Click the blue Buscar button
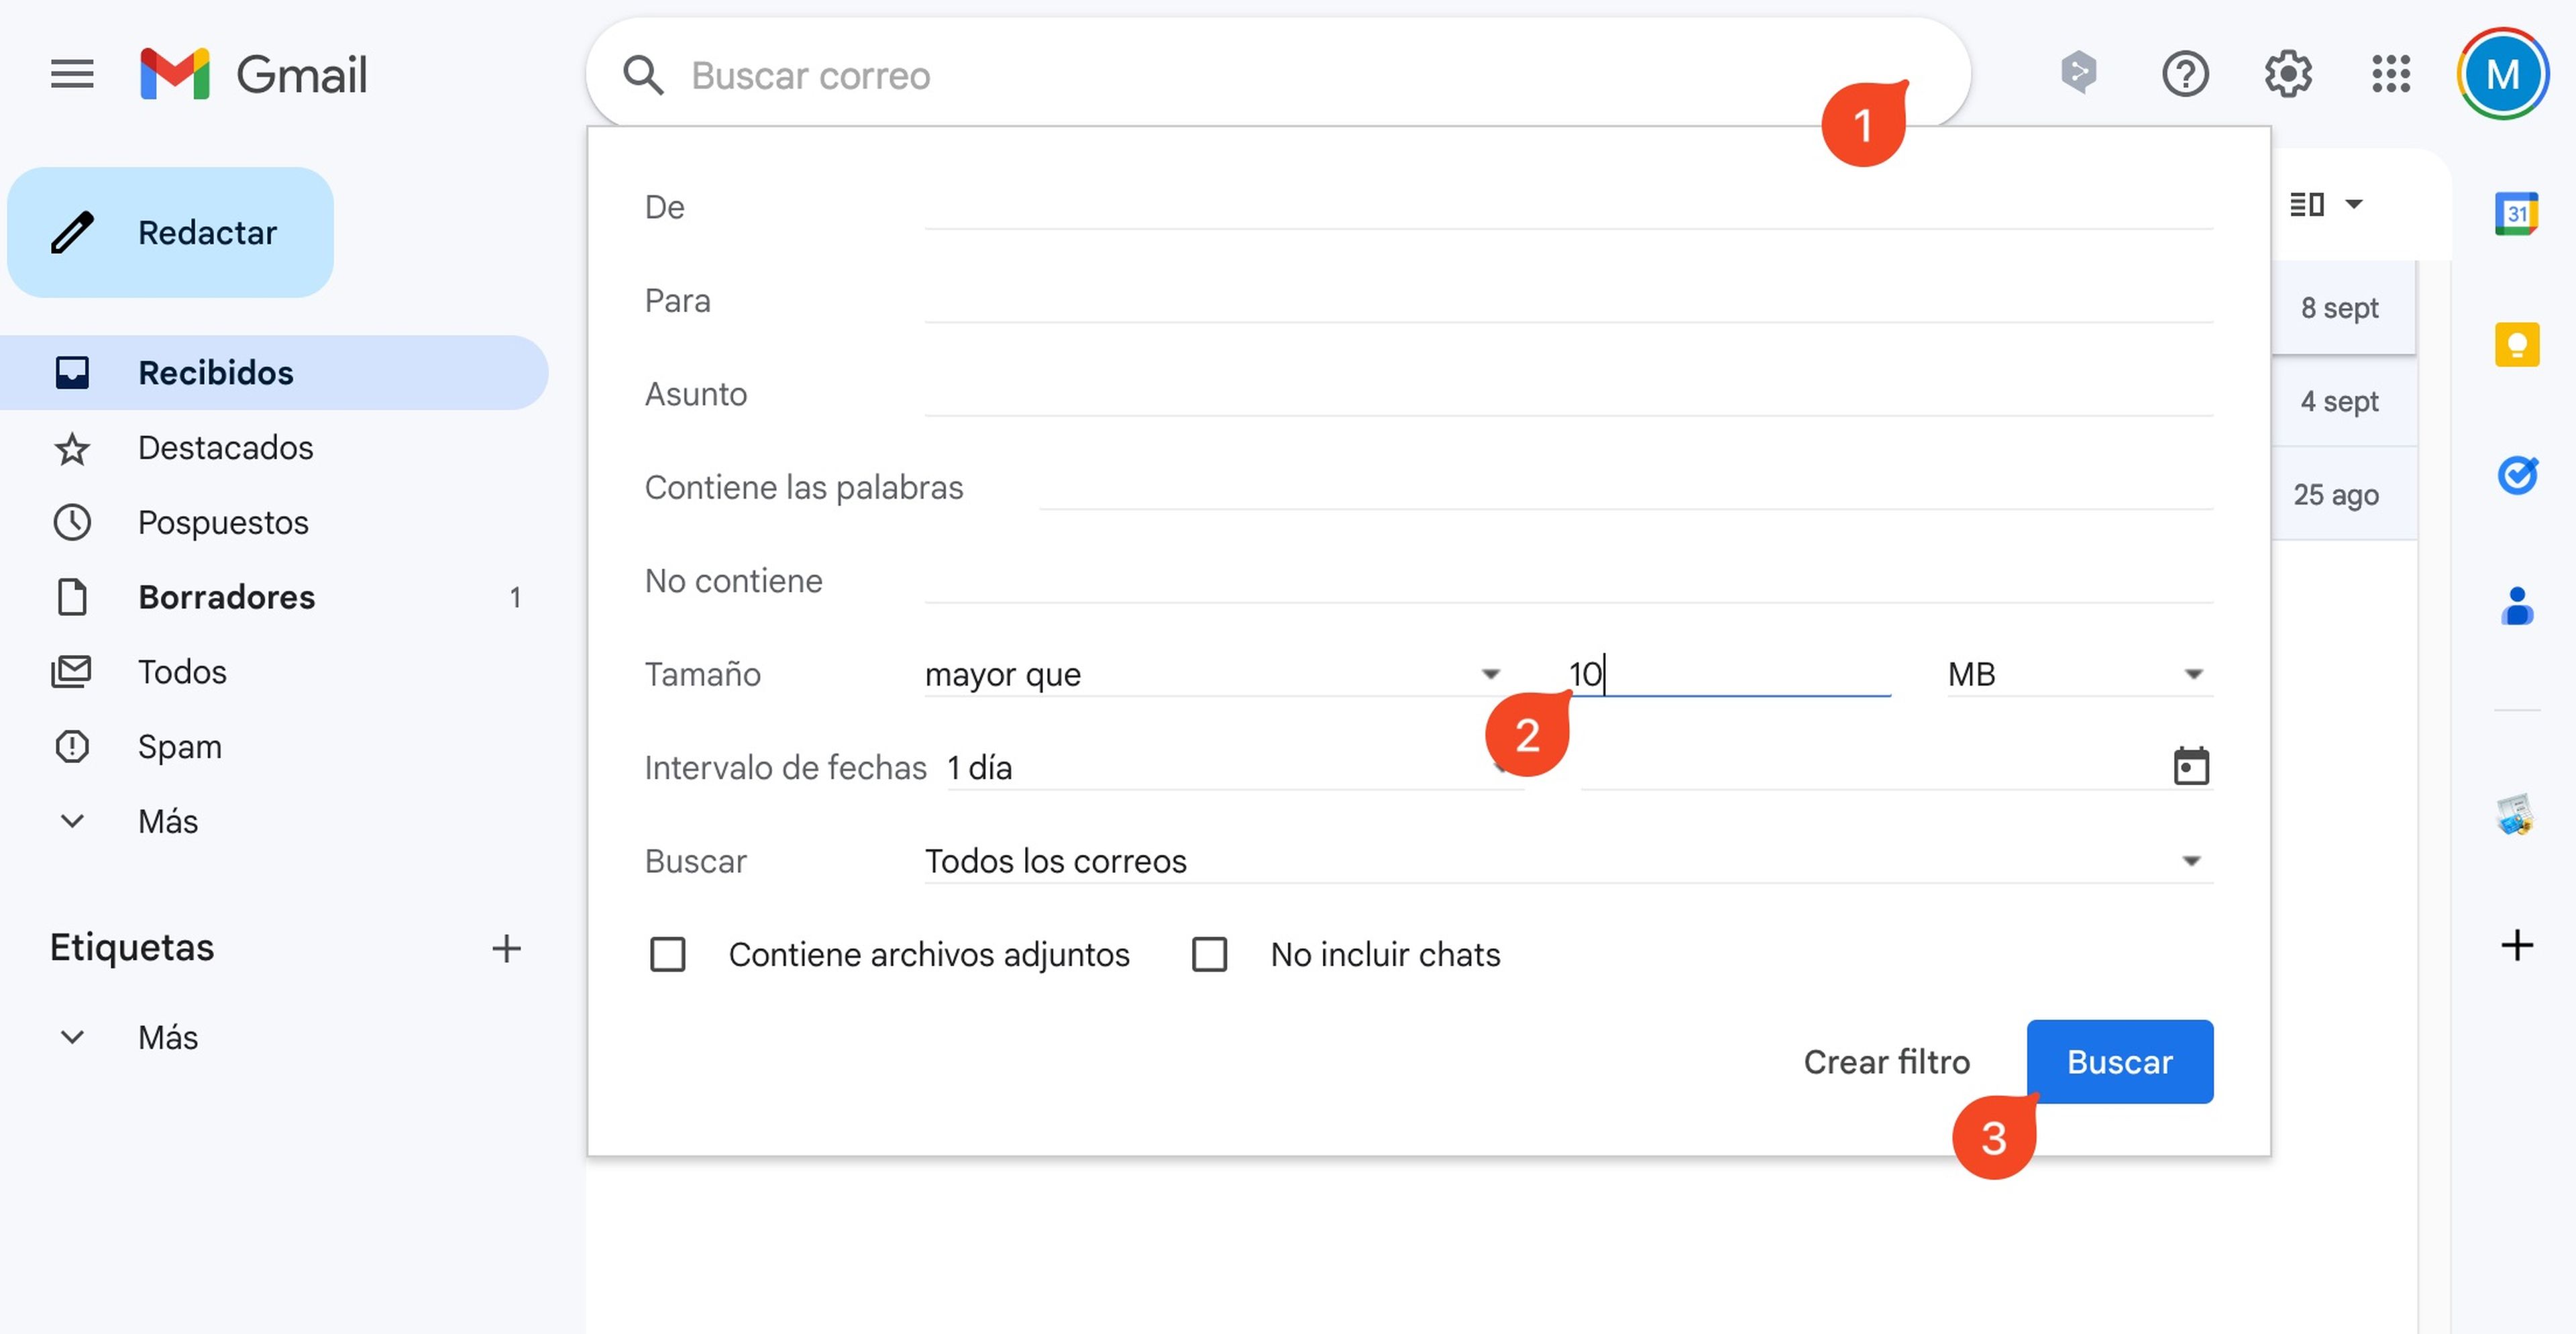 tap(2119, 1061)
